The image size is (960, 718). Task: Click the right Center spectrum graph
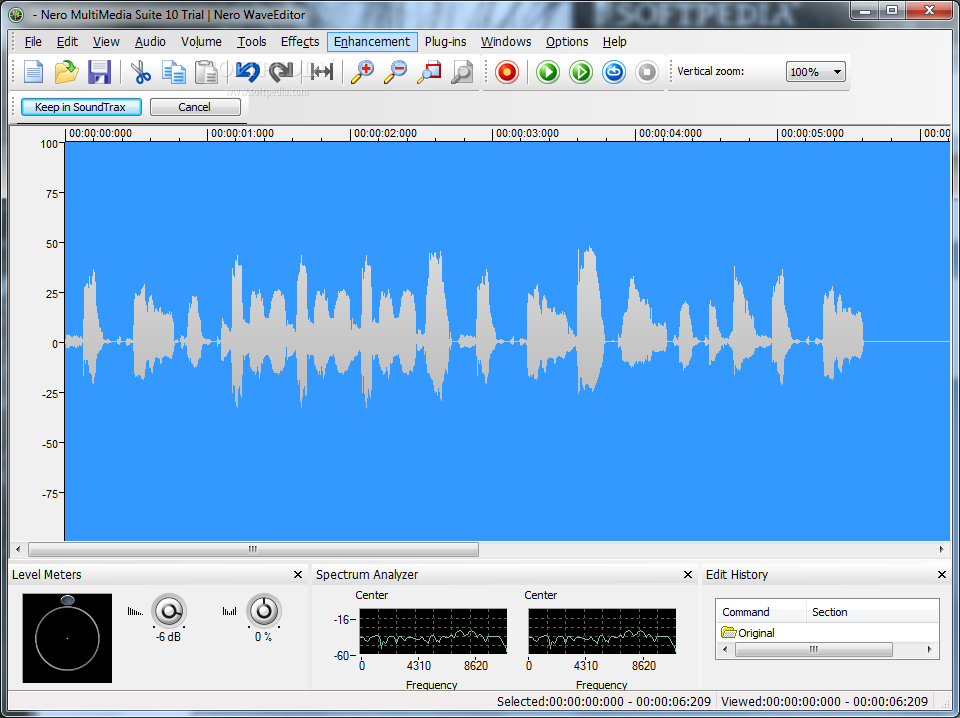(x=602, y=631)
